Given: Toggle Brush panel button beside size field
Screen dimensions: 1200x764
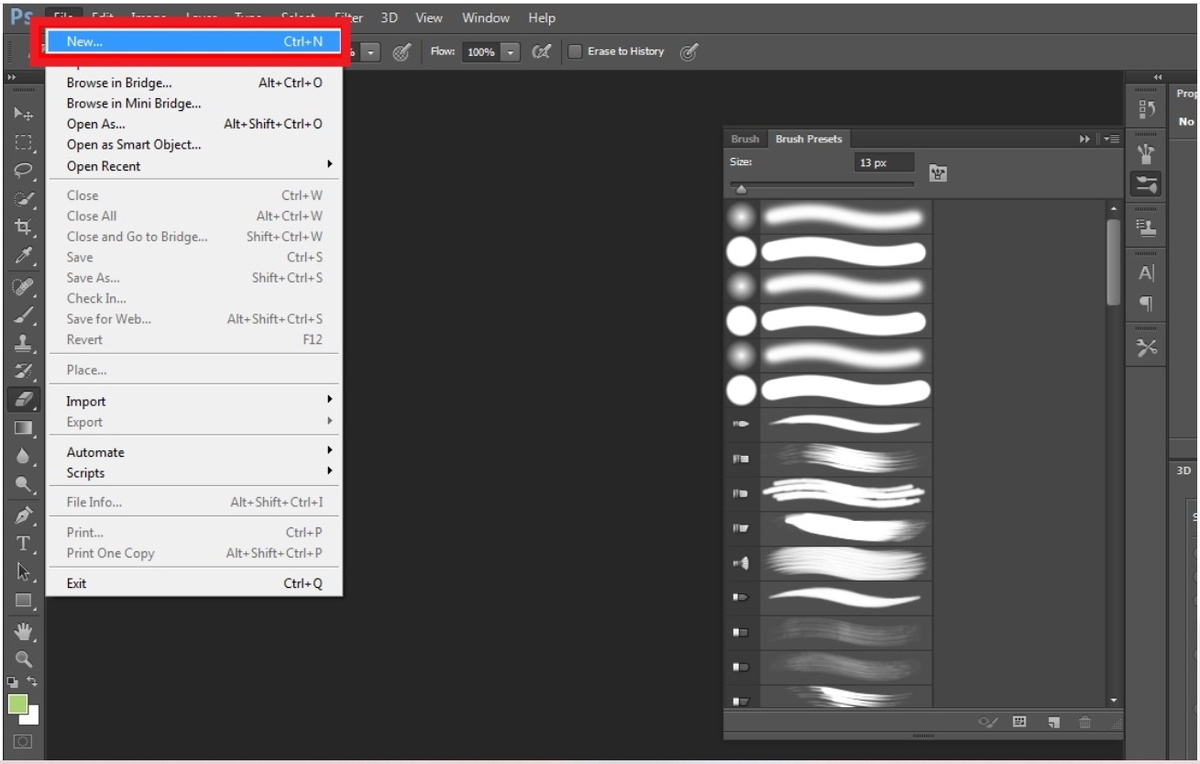Looking at the screenshot, I should [938, 173].
